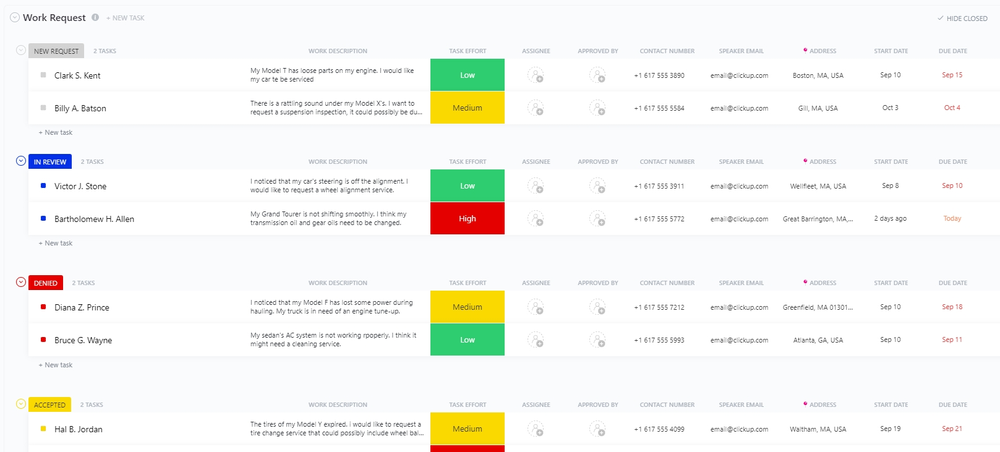
Task: Click the Task Effort column header in New Request
Action: (x=467, y=51)
